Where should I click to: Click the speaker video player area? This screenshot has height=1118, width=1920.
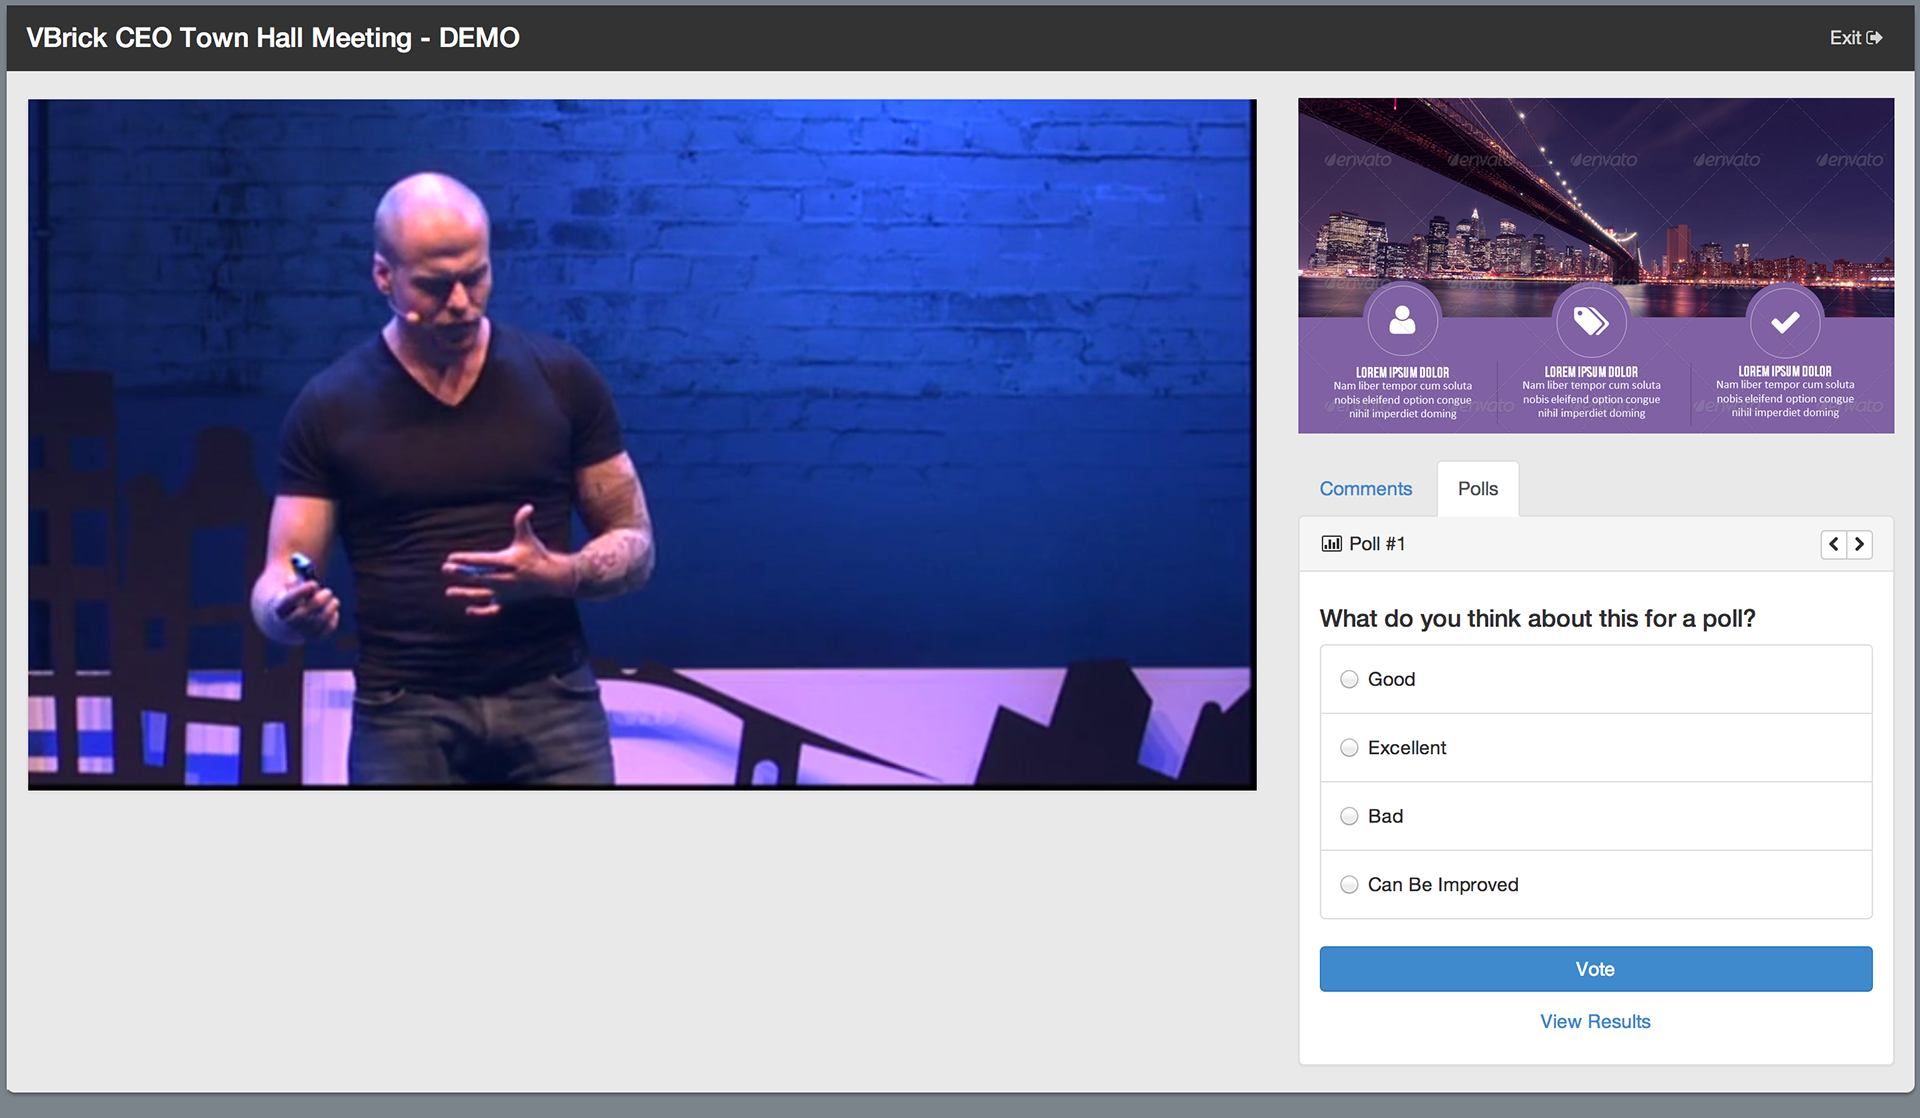pos(642,444)
